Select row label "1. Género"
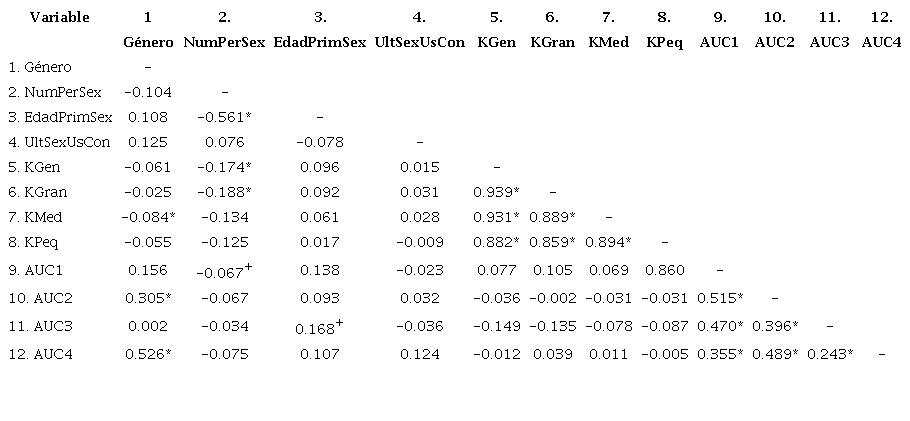Image resolution: width=910 pixels, height=421 pixels. point(40,67)
